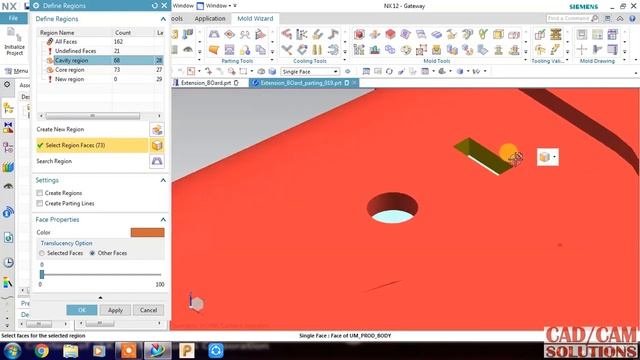Click the checkmark validation icon in Tooling Validation
640x360 pixels.
pyautogui.click(x=540, y=34)
